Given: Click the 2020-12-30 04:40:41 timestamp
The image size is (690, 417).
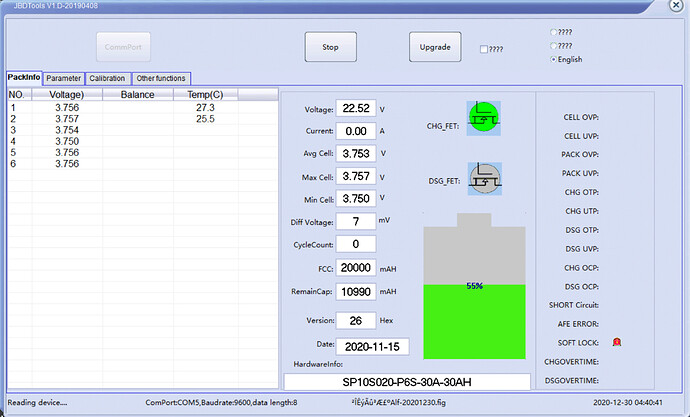Looking at the screenshot, I should 628,402.
